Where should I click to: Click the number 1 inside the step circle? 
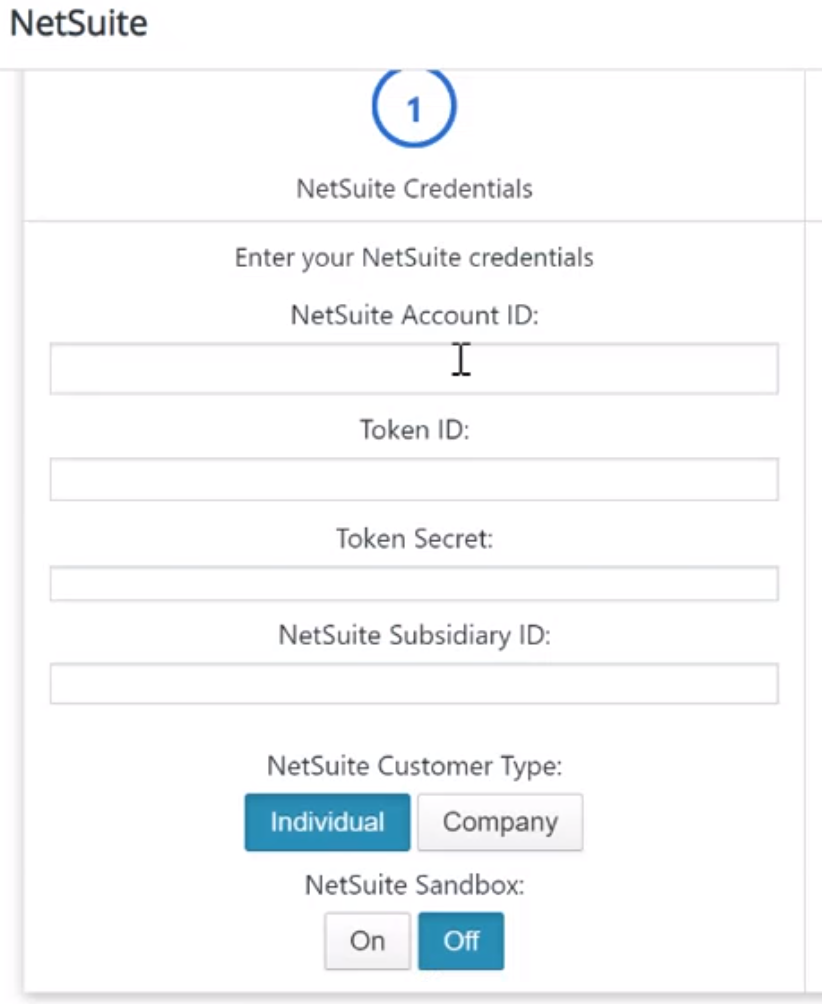click(x=414, y=108)
